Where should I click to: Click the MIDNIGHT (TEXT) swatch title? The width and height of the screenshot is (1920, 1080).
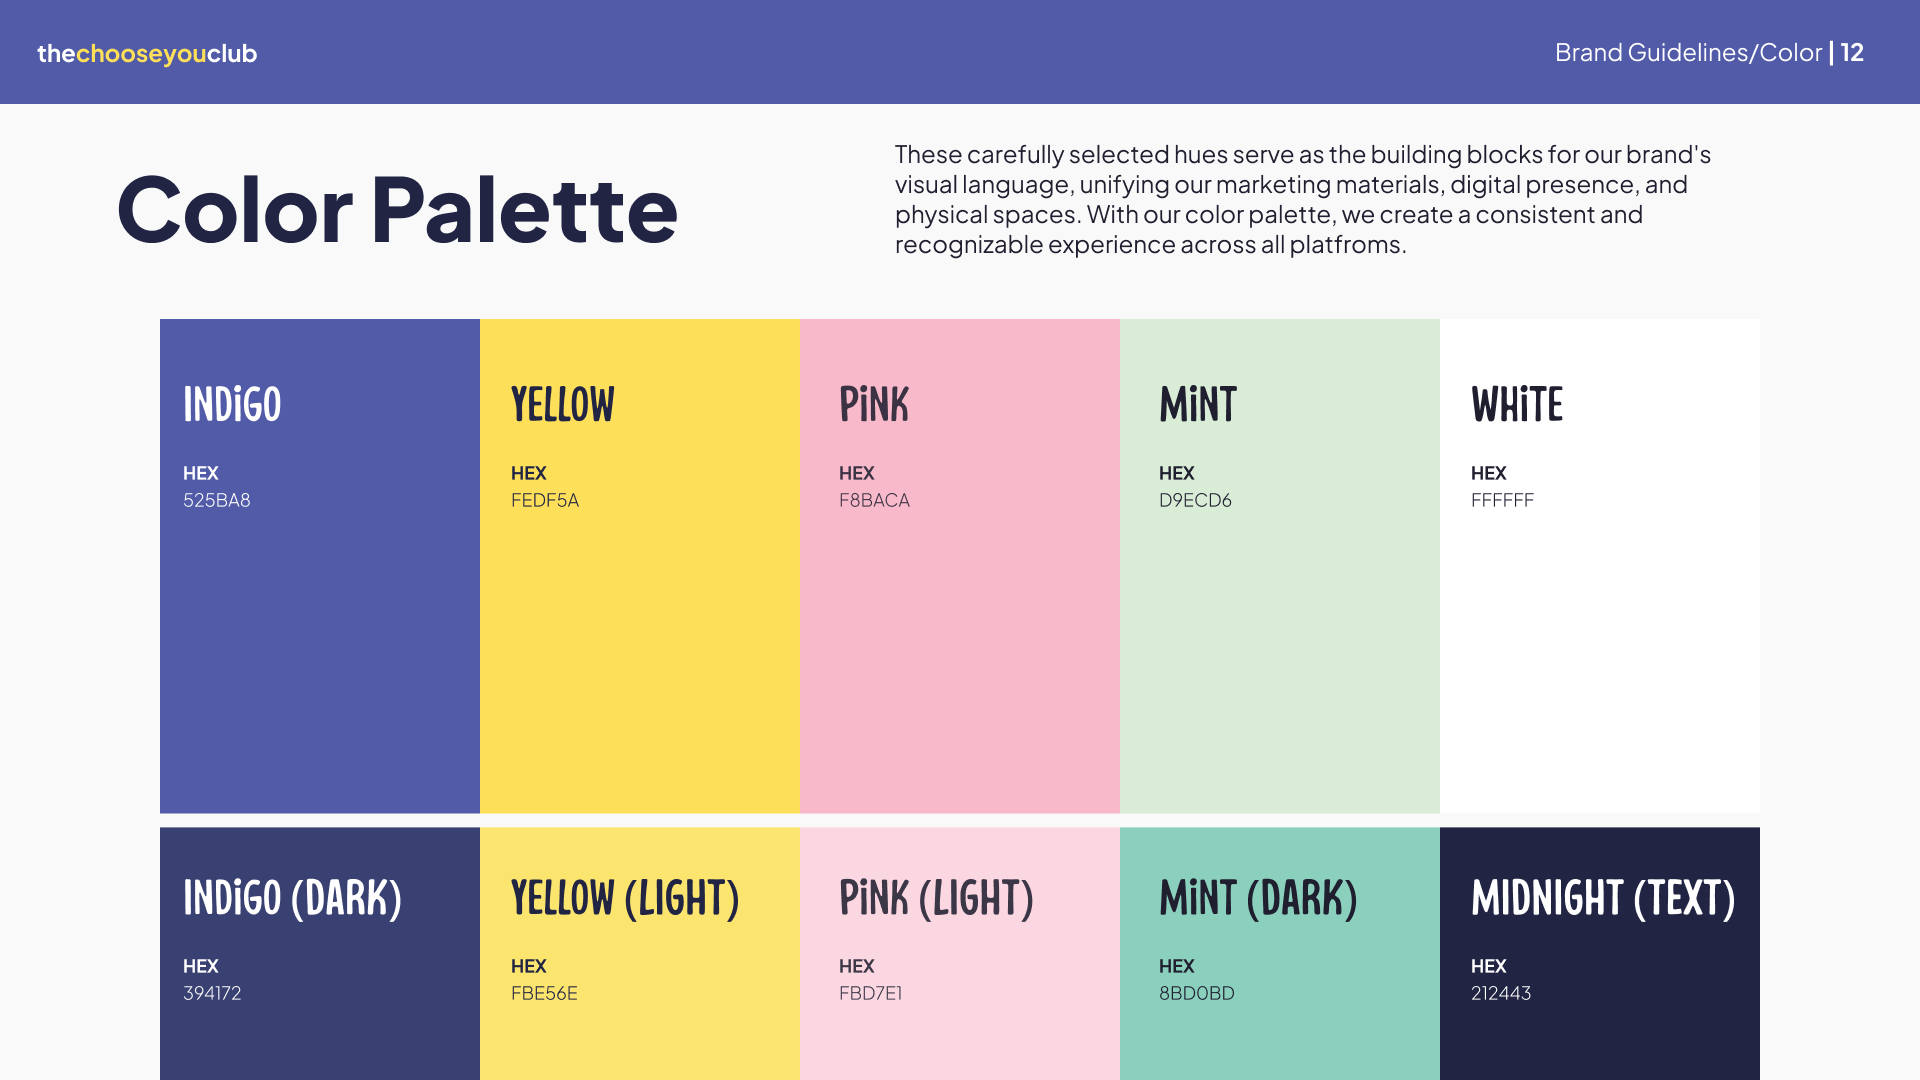1603,898
